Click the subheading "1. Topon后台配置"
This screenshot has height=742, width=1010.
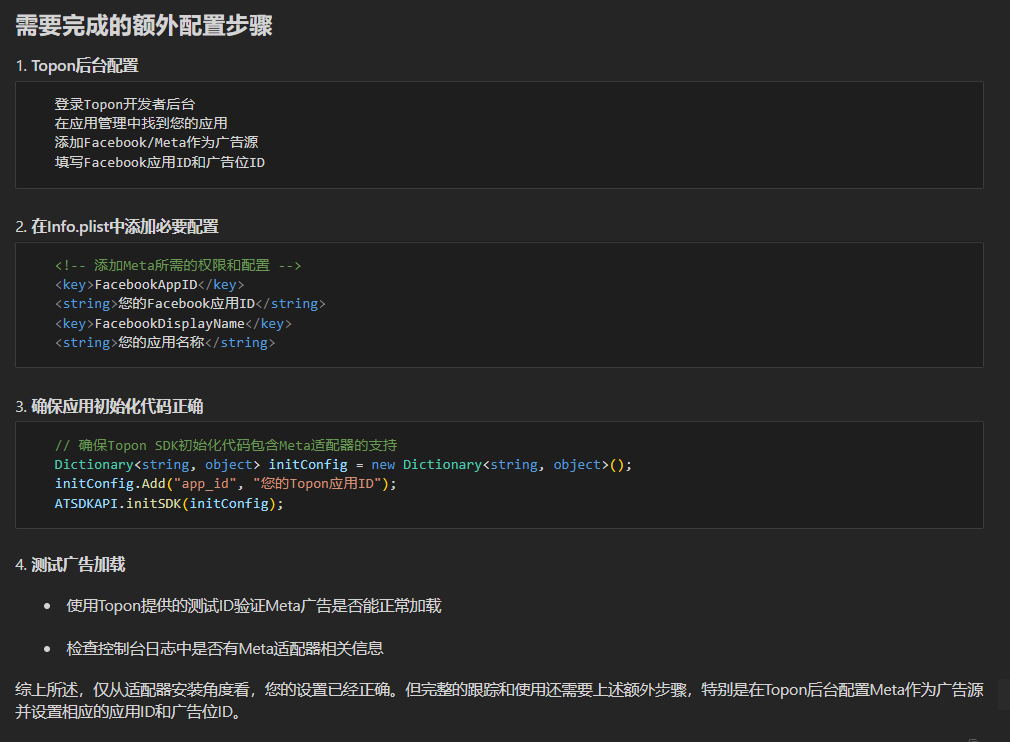coord(77,66)
